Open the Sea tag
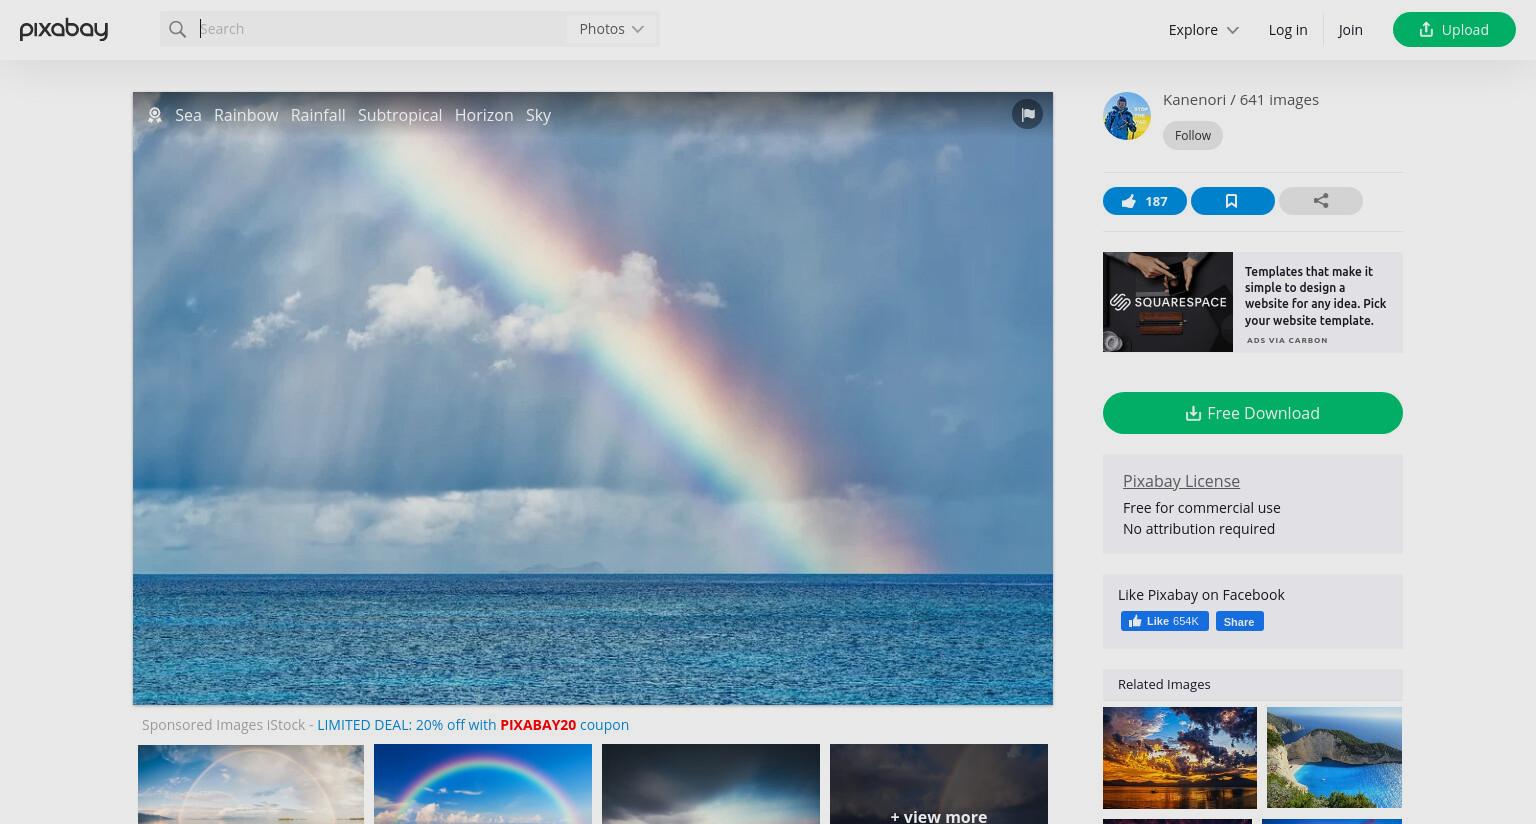 click(188, 115)
